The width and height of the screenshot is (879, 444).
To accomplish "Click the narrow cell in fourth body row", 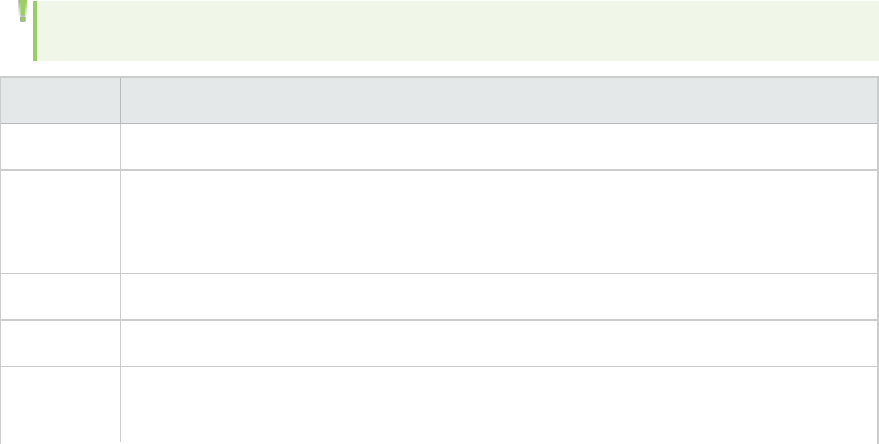I will [60, 343].
